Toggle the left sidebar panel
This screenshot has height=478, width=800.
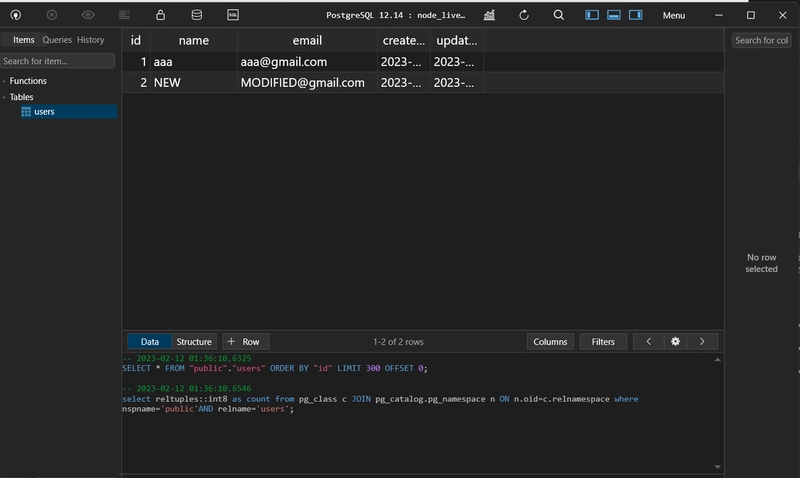tap(592, 15)
